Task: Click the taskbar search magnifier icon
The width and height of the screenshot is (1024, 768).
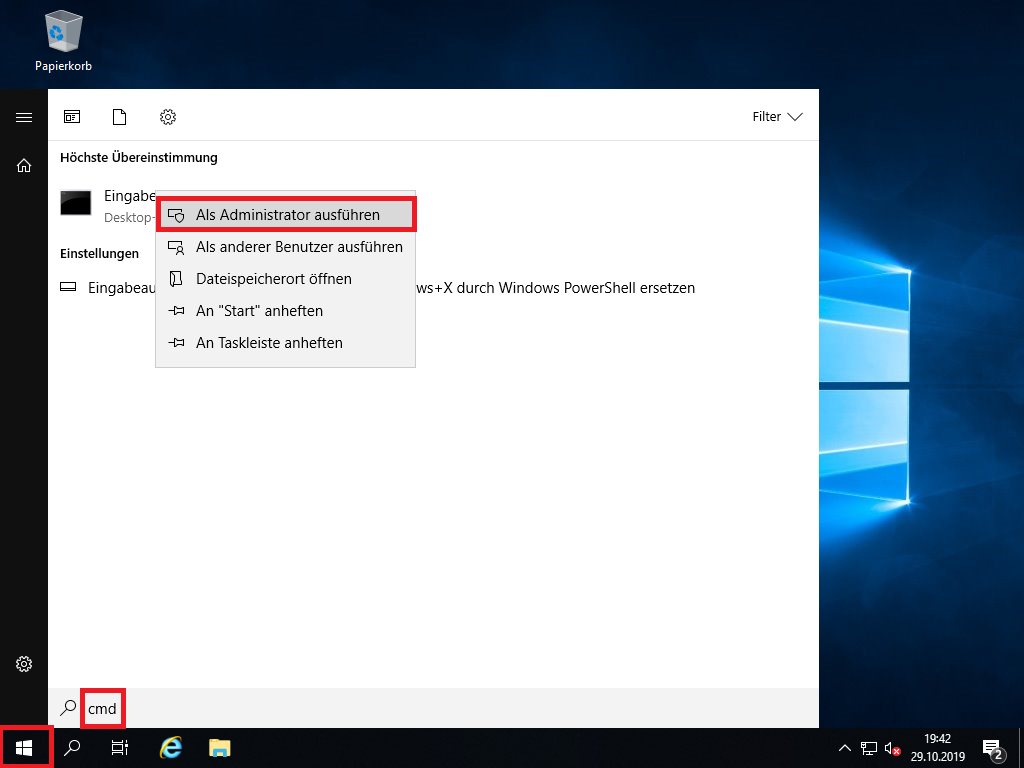Action: click(72, 747)
